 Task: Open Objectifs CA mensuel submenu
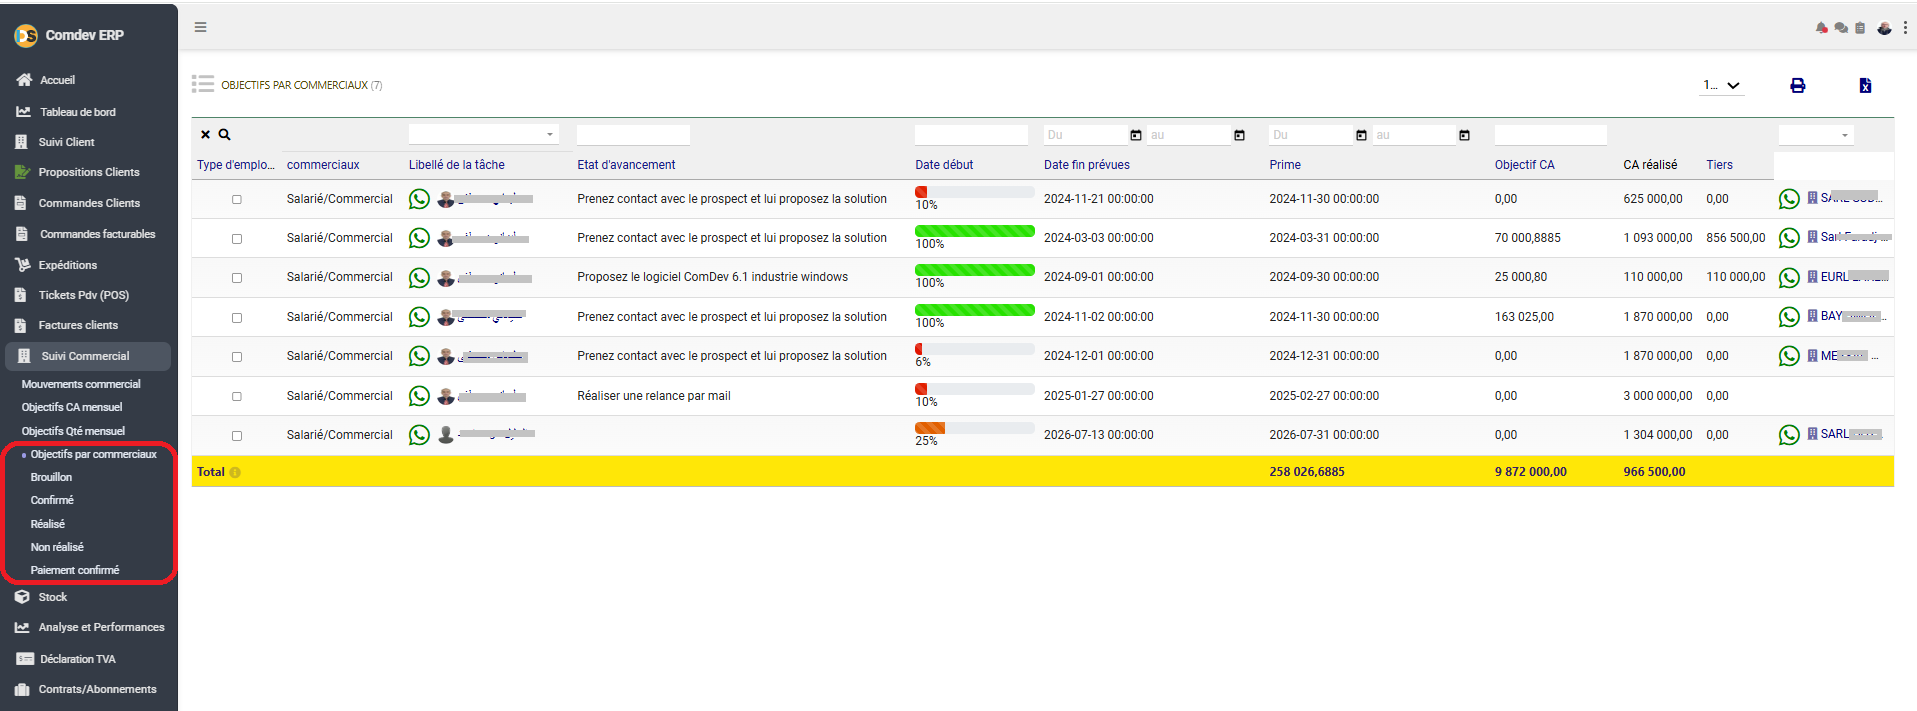click(x=72, y=407)
